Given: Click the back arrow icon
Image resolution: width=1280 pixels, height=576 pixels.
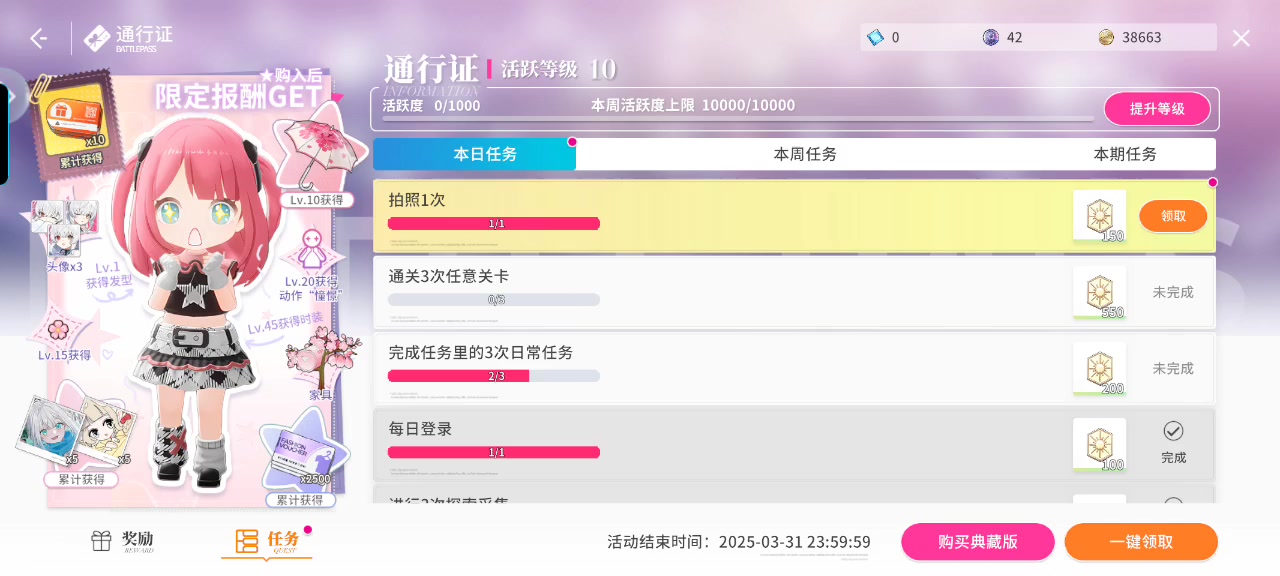Looking at the screenshot, I should [x=38, y=39].
